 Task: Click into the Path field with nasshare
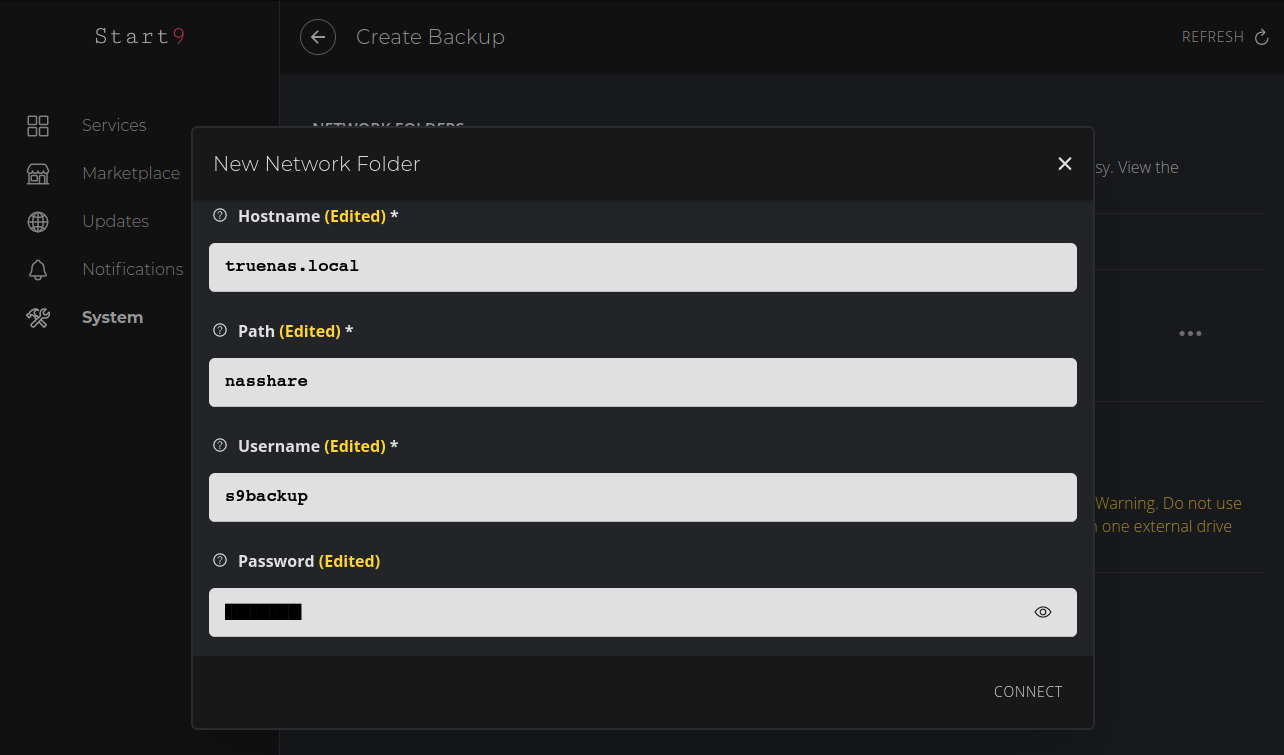(642, 382)
